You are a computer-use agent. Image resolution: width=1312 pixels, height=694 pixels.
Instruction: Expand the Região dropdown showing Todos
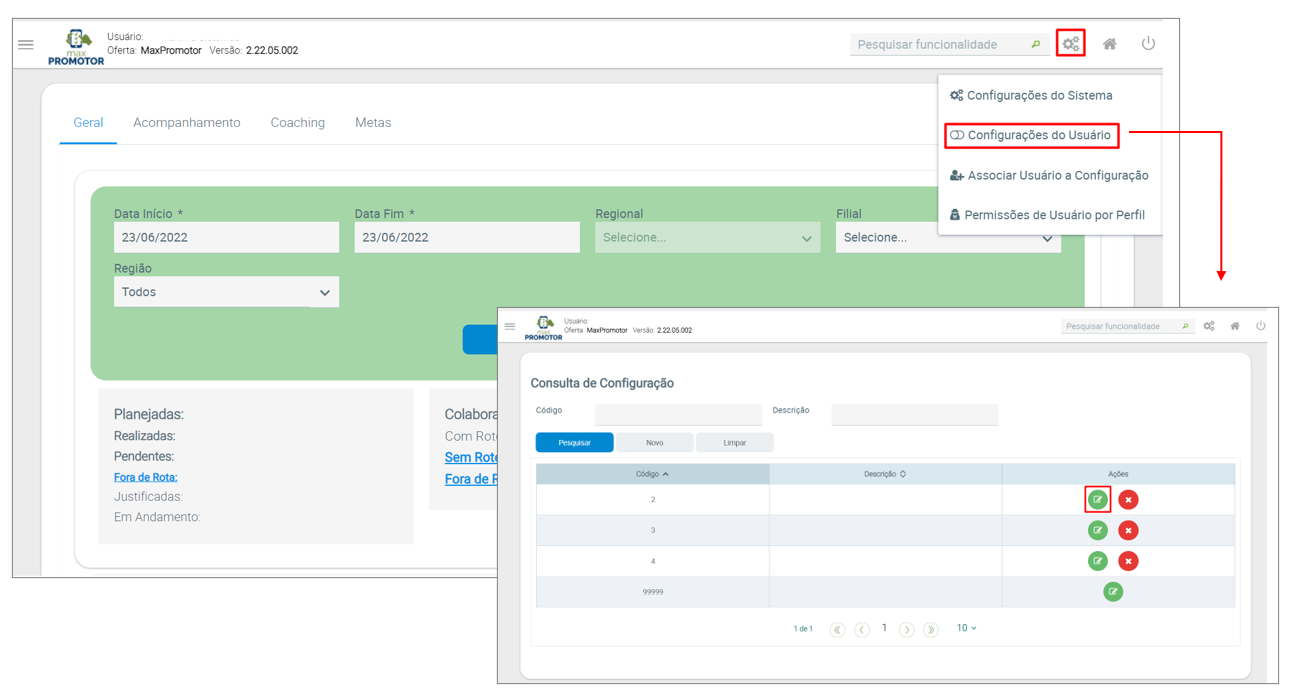(x=226, y=292)
